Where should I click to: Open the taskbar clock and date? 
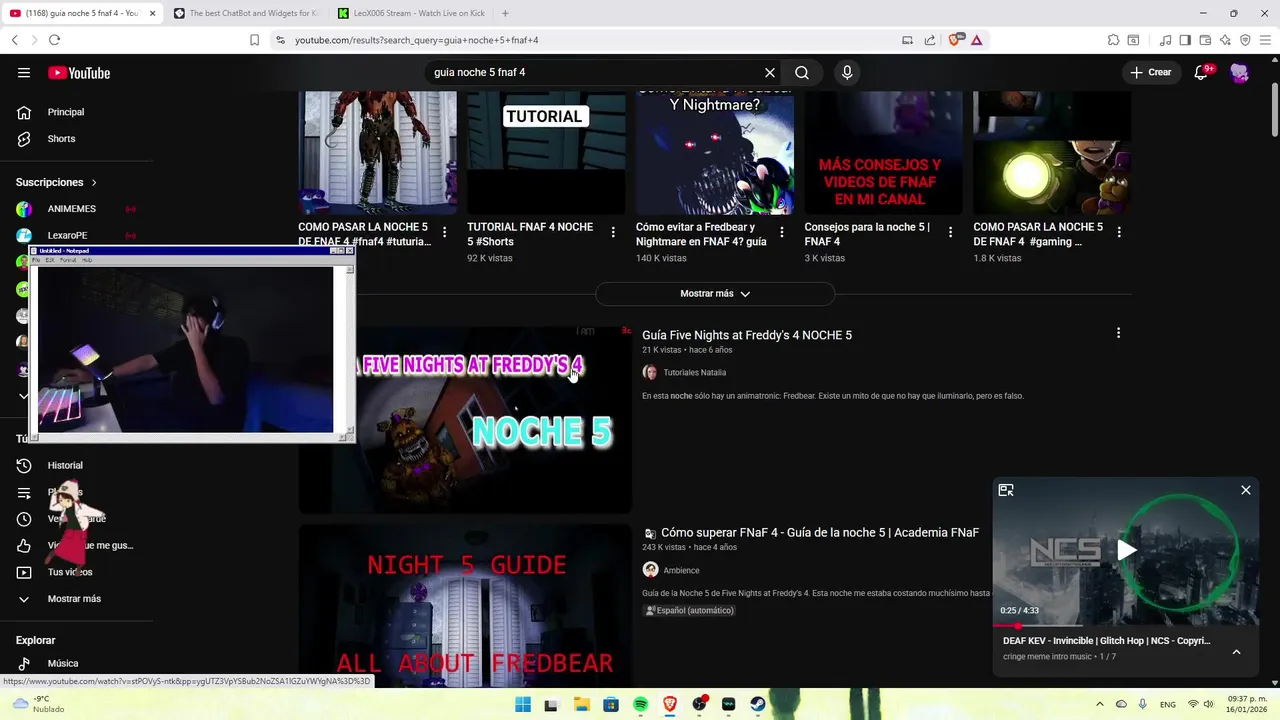(1249, 705)
